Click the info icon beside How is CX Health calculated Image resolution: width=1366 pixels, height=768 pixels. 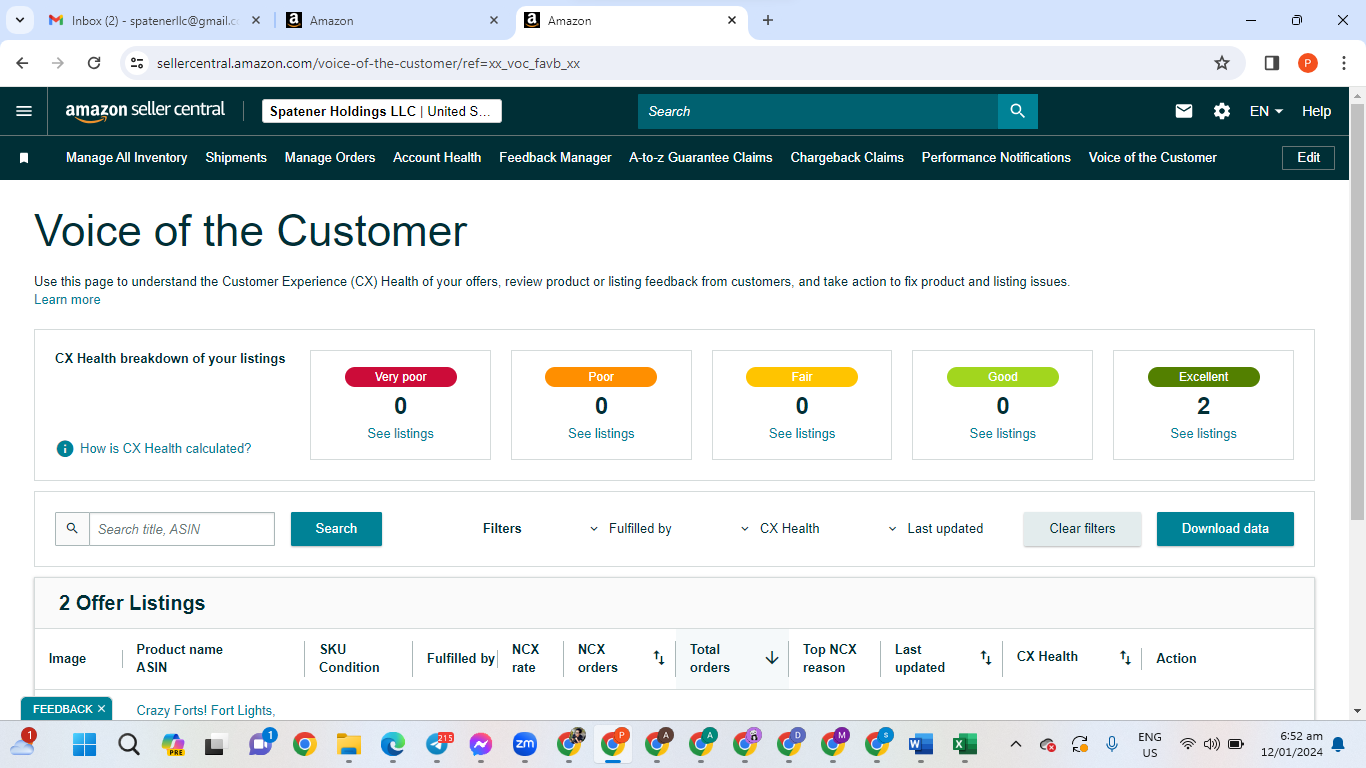pos(65,448)
